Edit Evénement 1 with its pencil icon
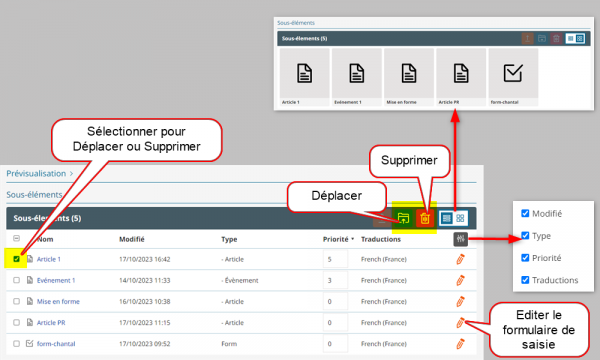600x360 pixels. tap(460, 280)
